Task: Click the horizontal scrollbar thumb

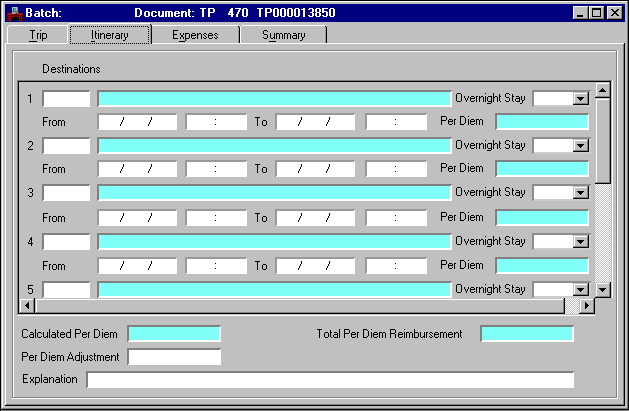Action: (x=300, y=306)
